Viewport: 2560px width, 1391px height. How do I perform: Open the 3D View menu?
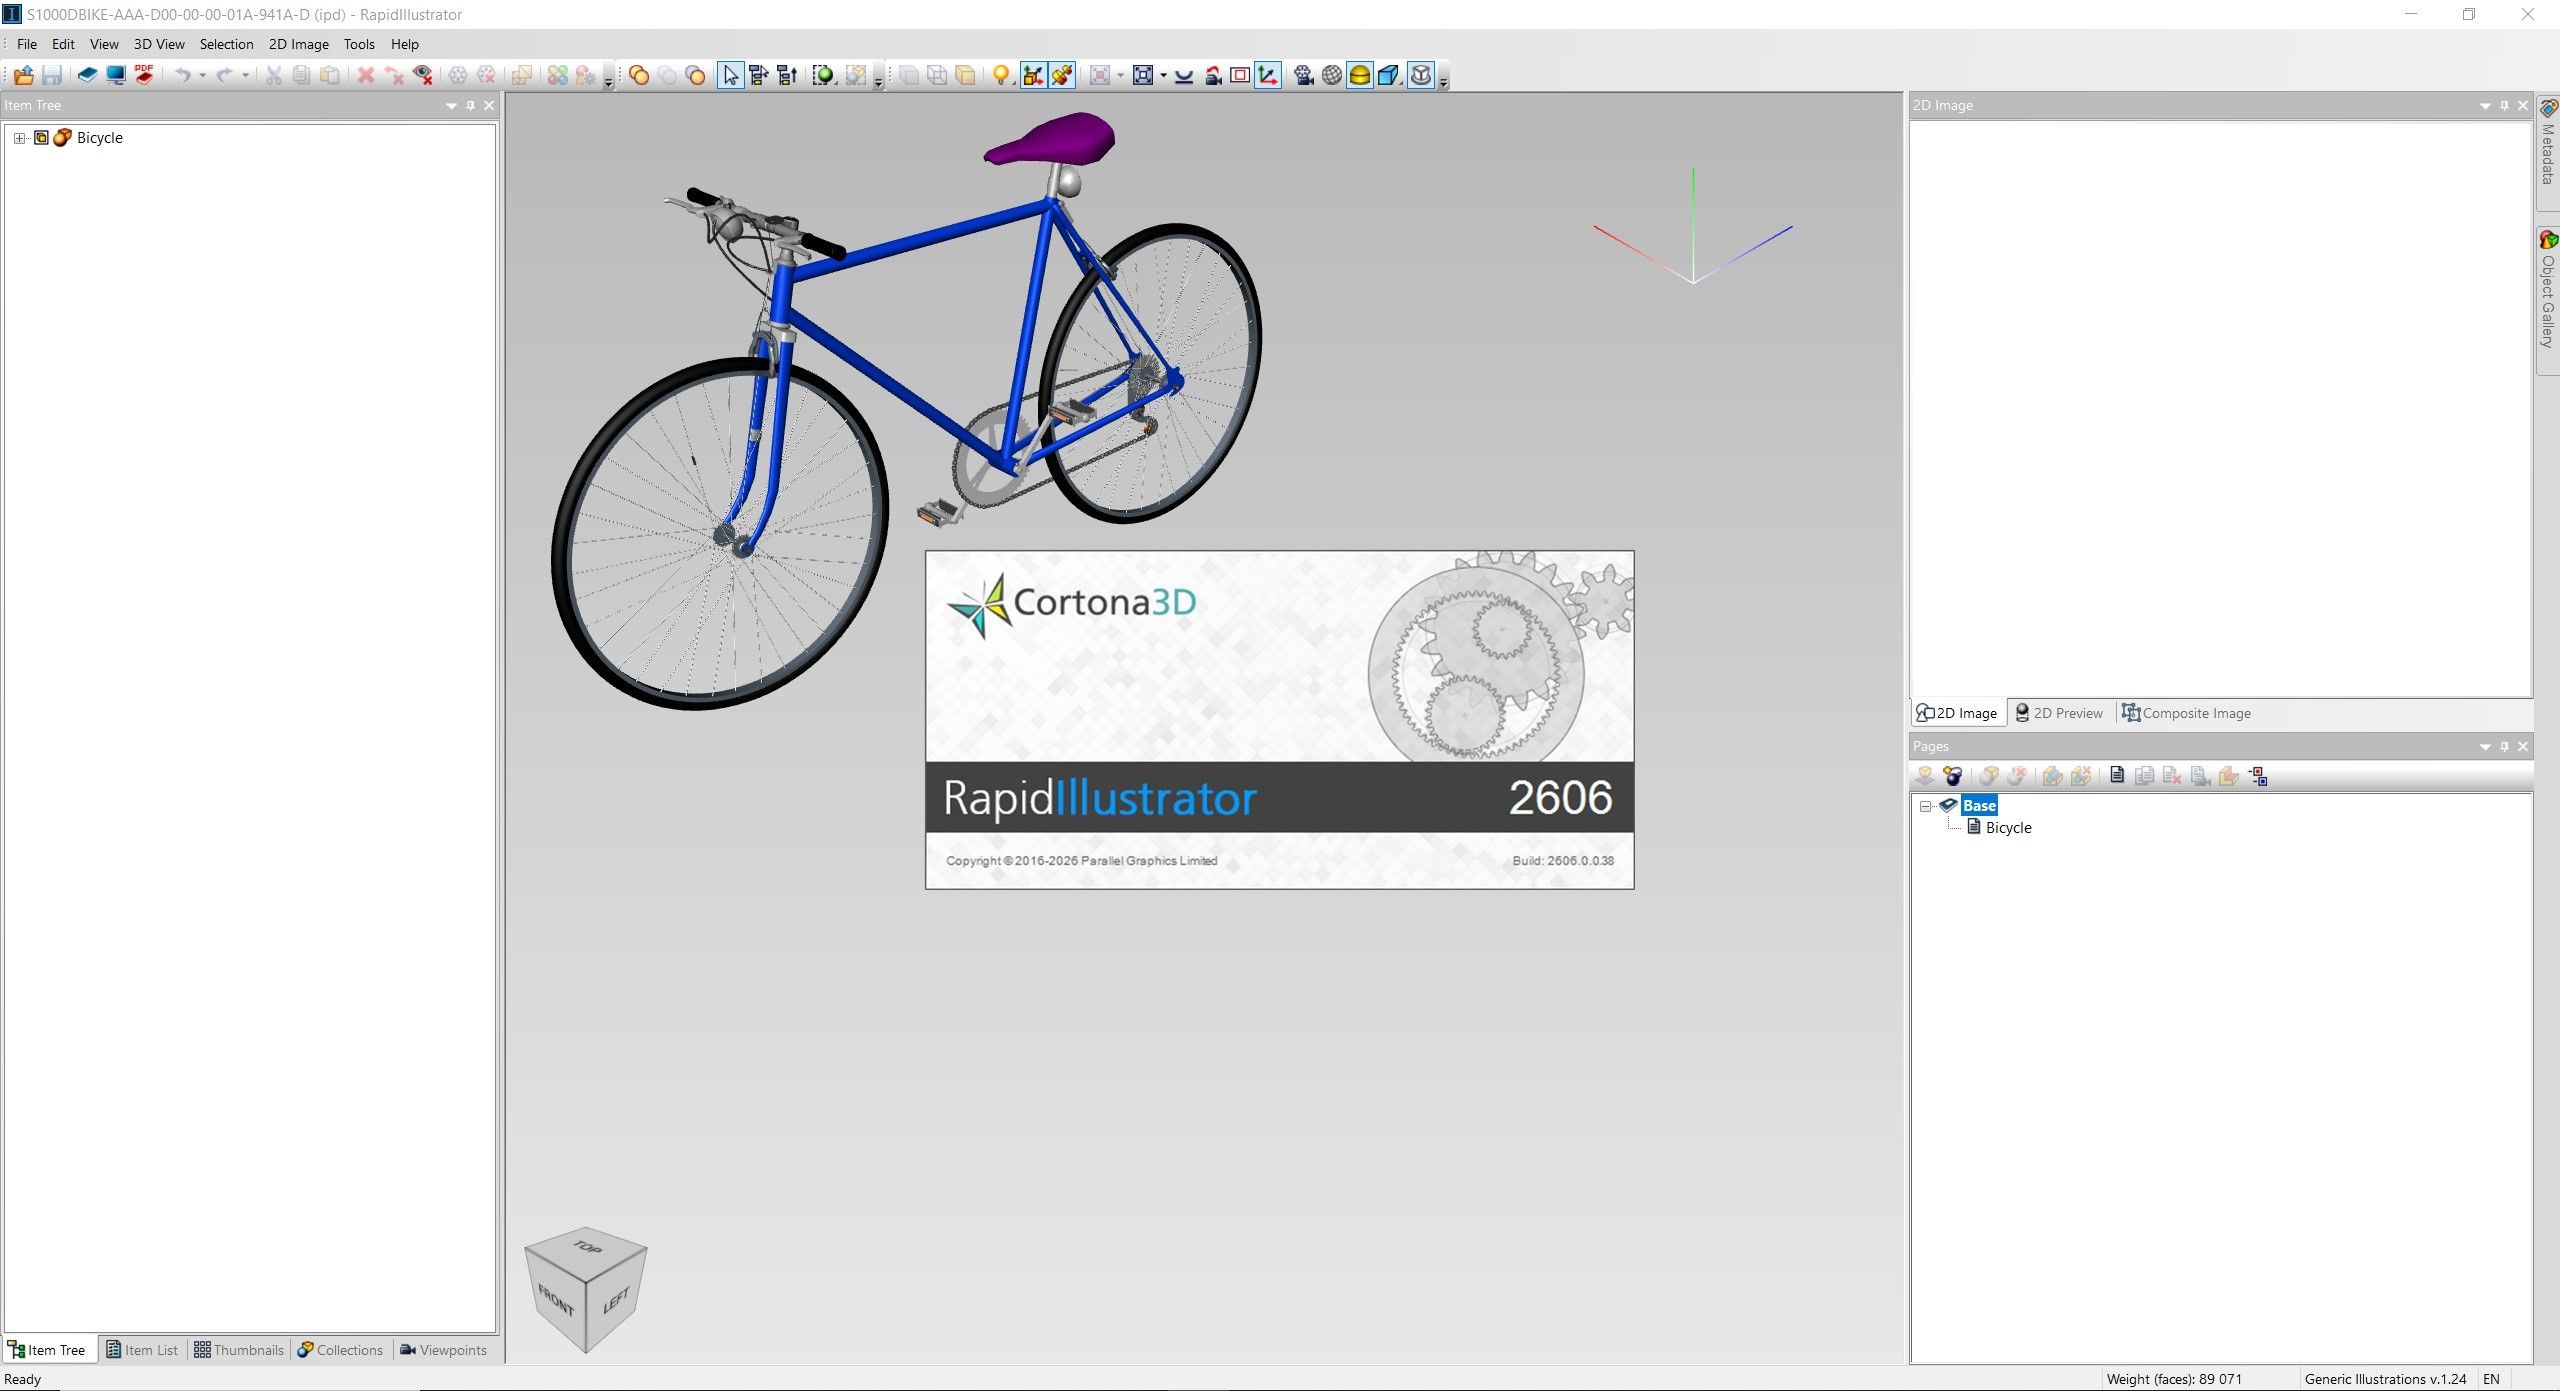(x=159, y=44)
